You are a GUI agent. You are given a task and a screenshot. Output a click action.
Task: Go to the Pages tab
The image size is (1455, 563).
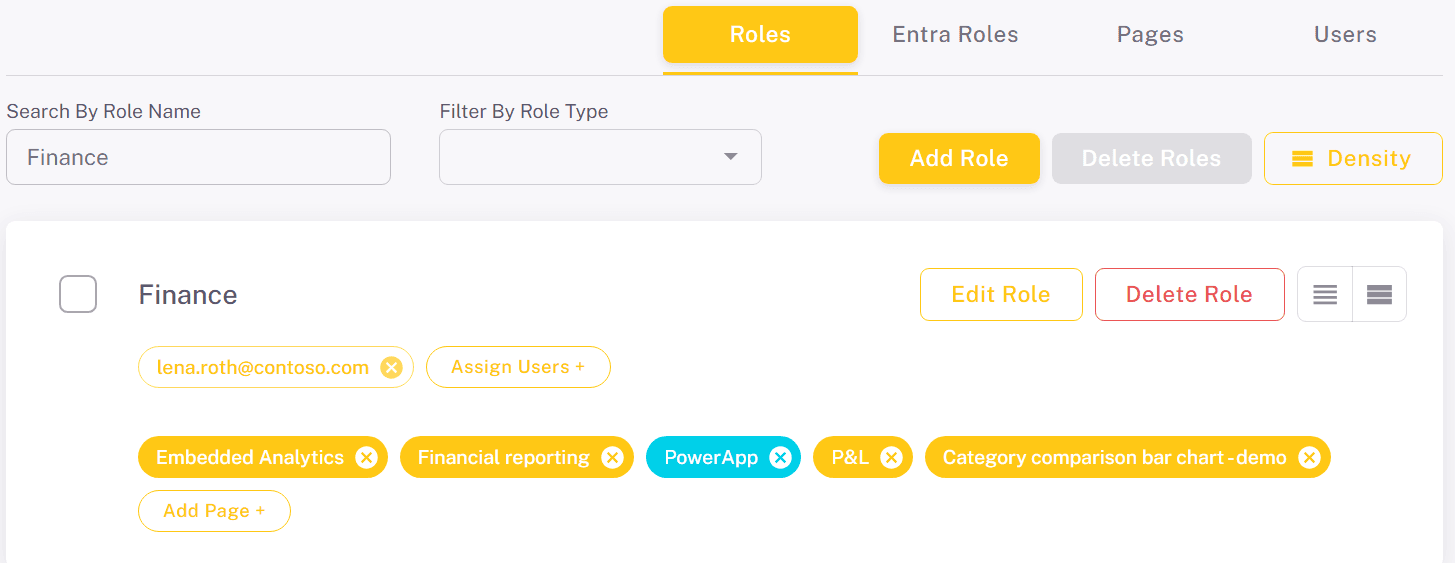pos(1150,35)
